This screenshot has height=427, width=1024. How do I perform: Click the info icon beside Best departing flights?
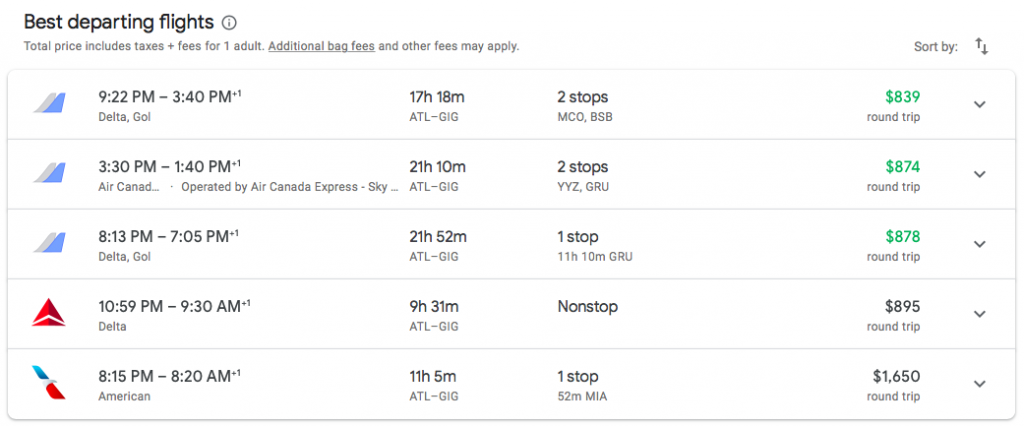[x=229, y=23]
